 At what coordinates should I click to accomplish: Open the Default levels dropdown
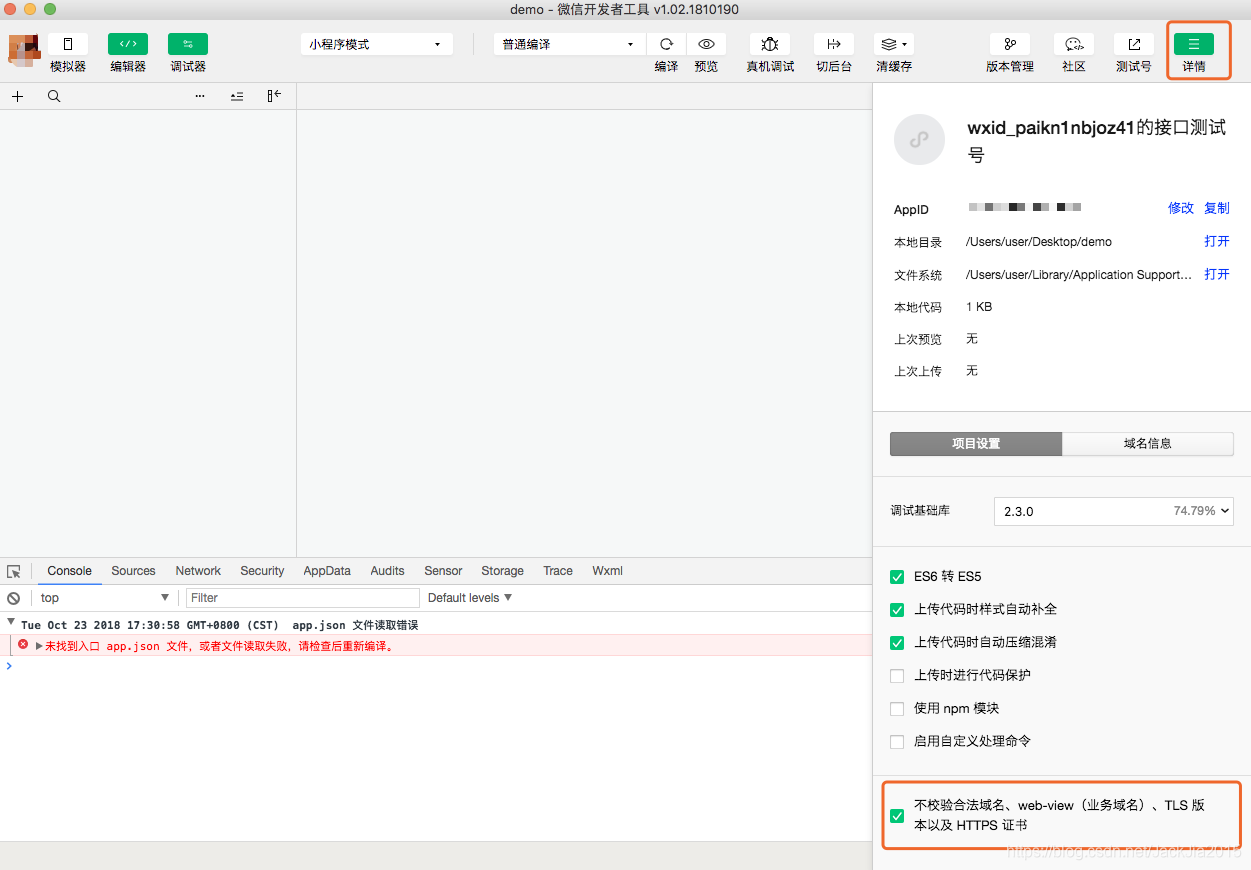click(x=470, y=598)
